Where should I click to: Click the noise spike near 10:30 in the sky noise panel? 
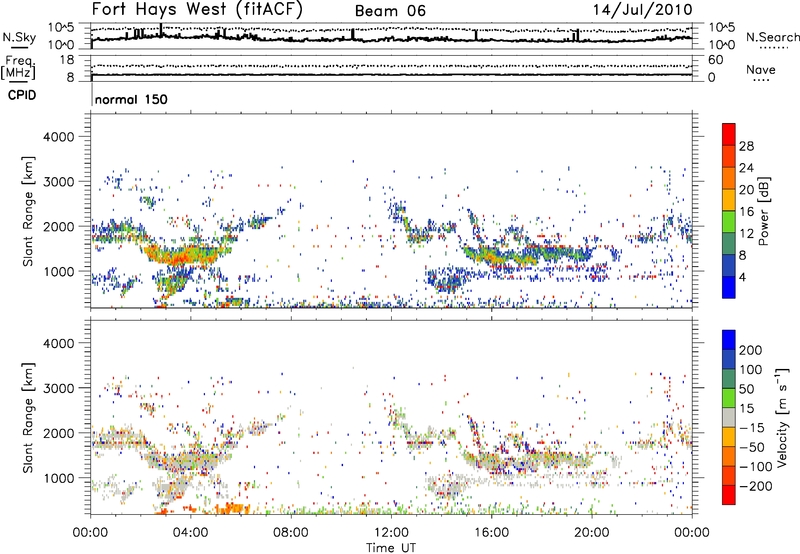coord(352,34)
